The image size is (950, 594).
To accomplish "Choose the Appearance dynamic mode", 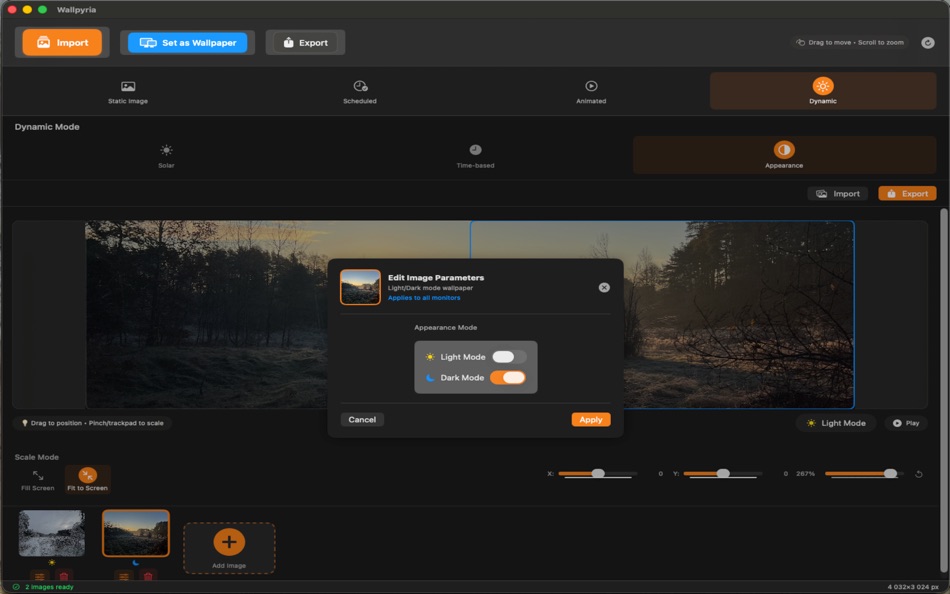I will (x=784, y=155).
